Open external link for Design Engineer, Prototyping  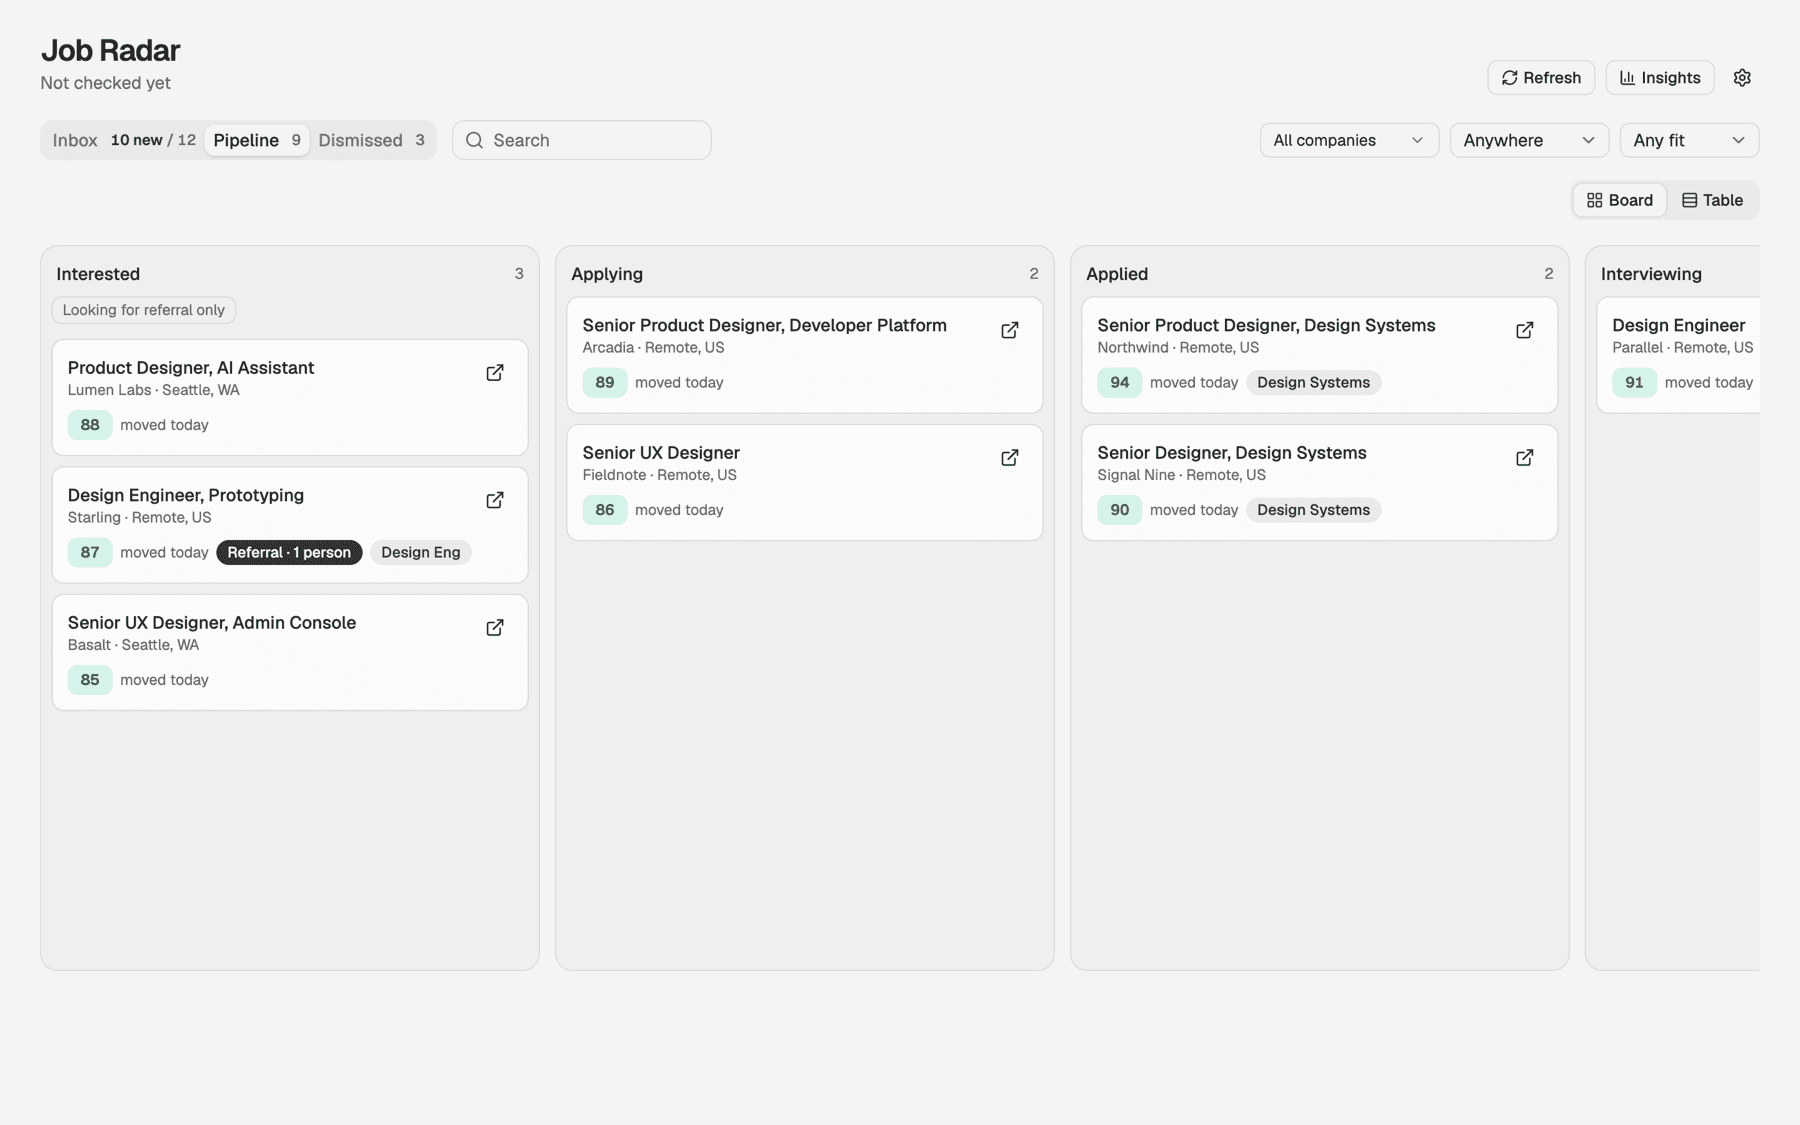pyautogui.click(x=495, y=500)
